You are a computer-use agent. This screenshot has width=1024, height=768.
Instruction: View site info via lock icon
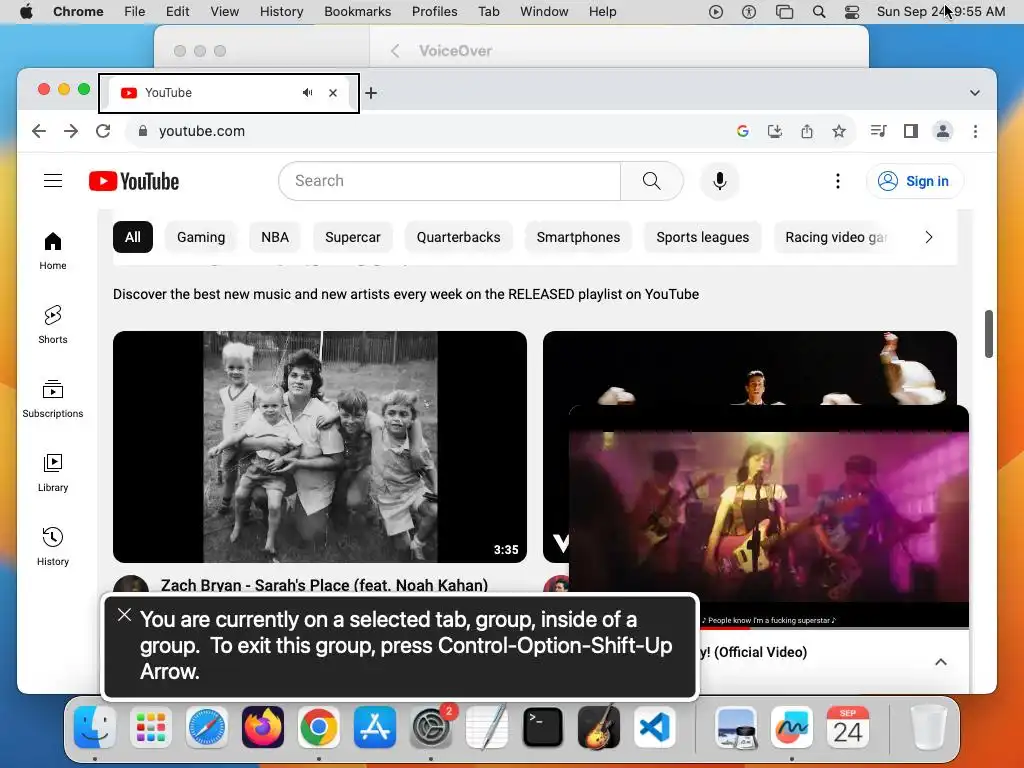click(x=142, y=131)
